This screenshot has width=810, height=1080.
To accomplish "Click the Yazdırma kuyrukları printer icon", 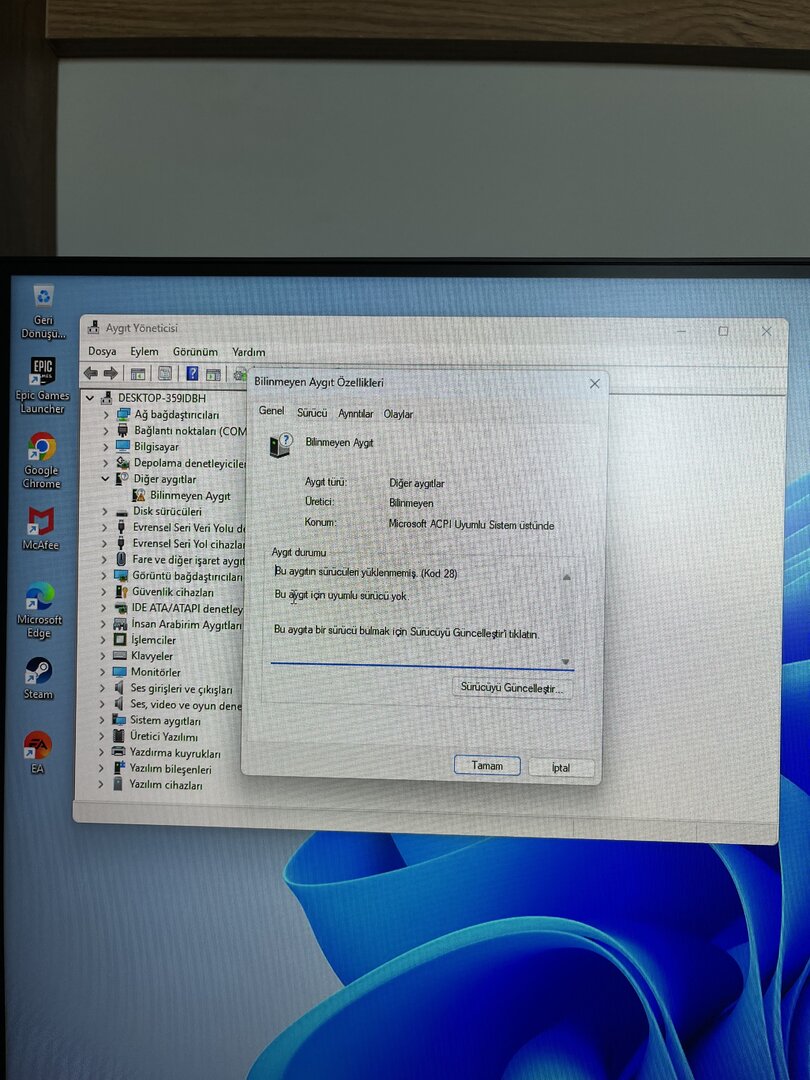I will (x=118, y=752).
